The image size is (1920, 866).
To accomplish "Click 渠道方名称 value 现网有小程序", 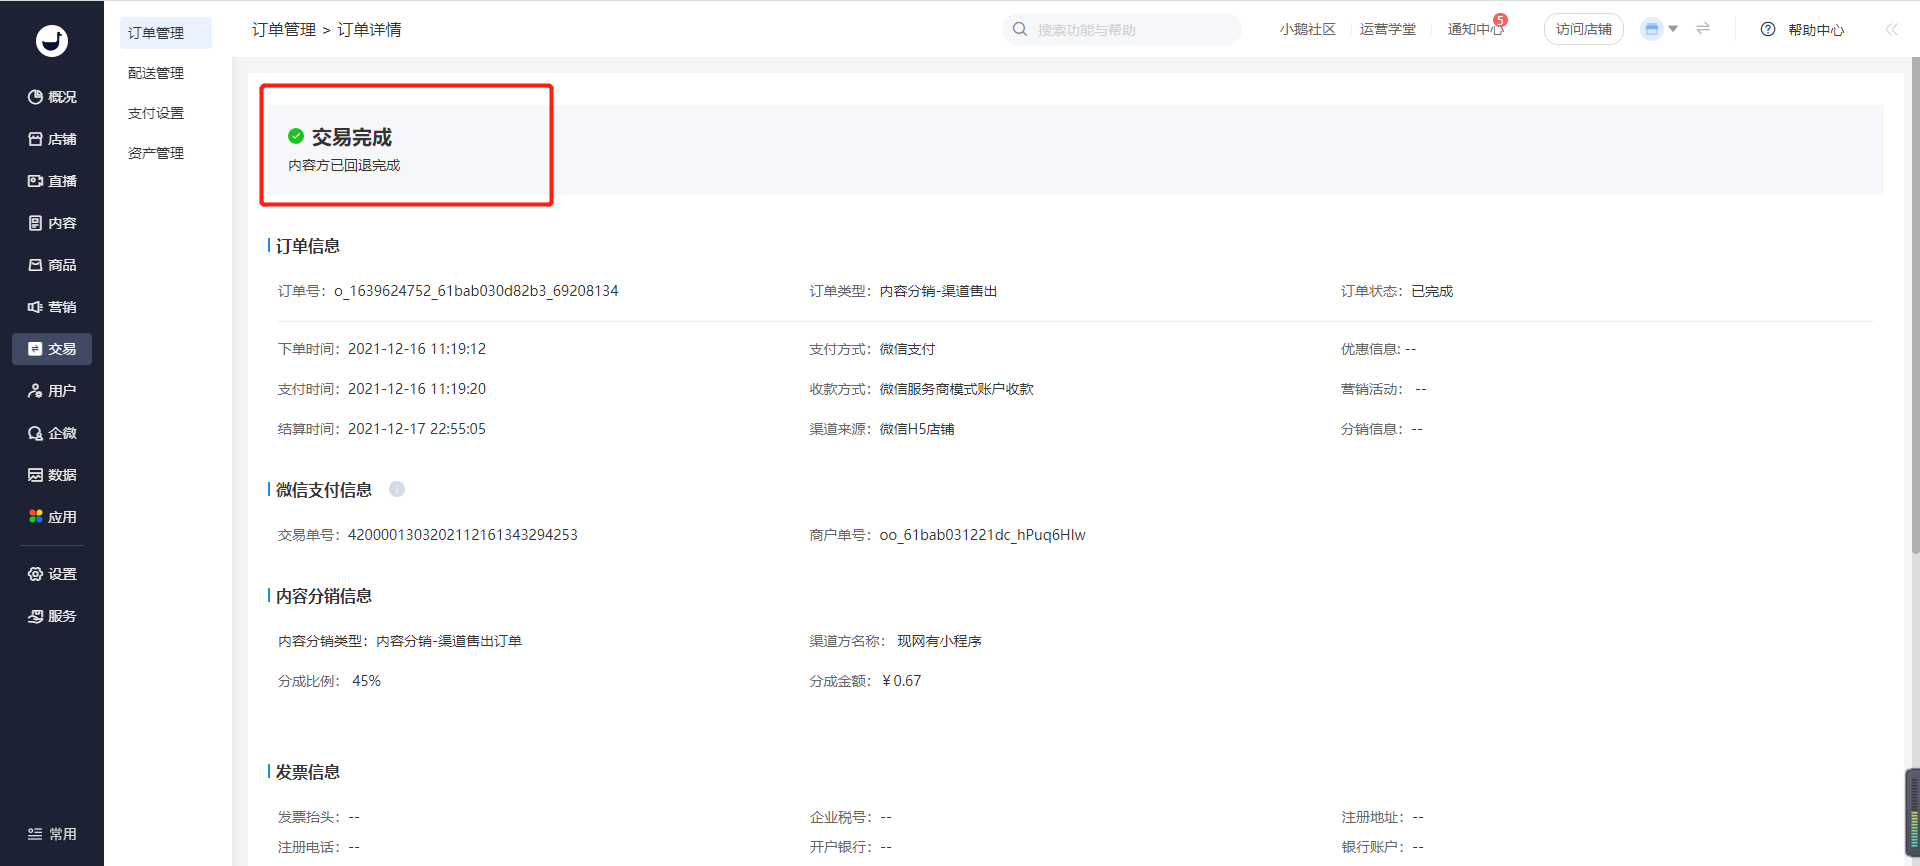I will [x=939, y=641].
